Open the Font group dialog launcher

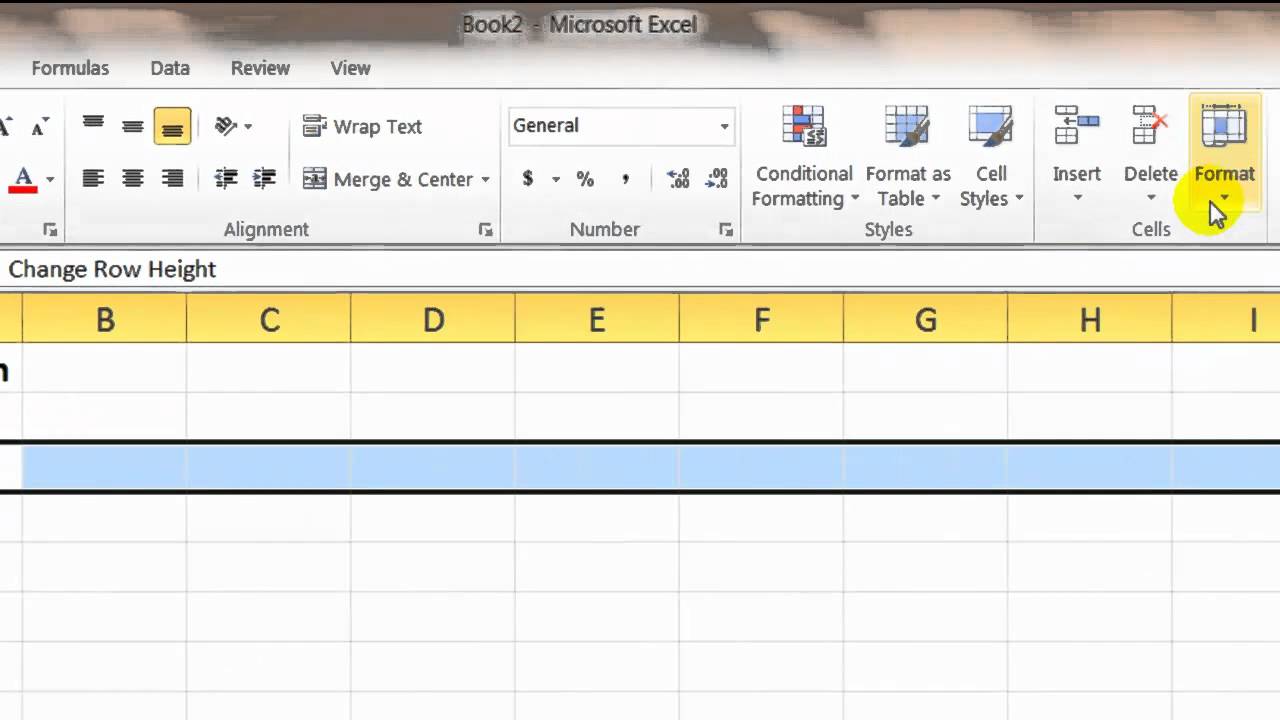(50, 230)
